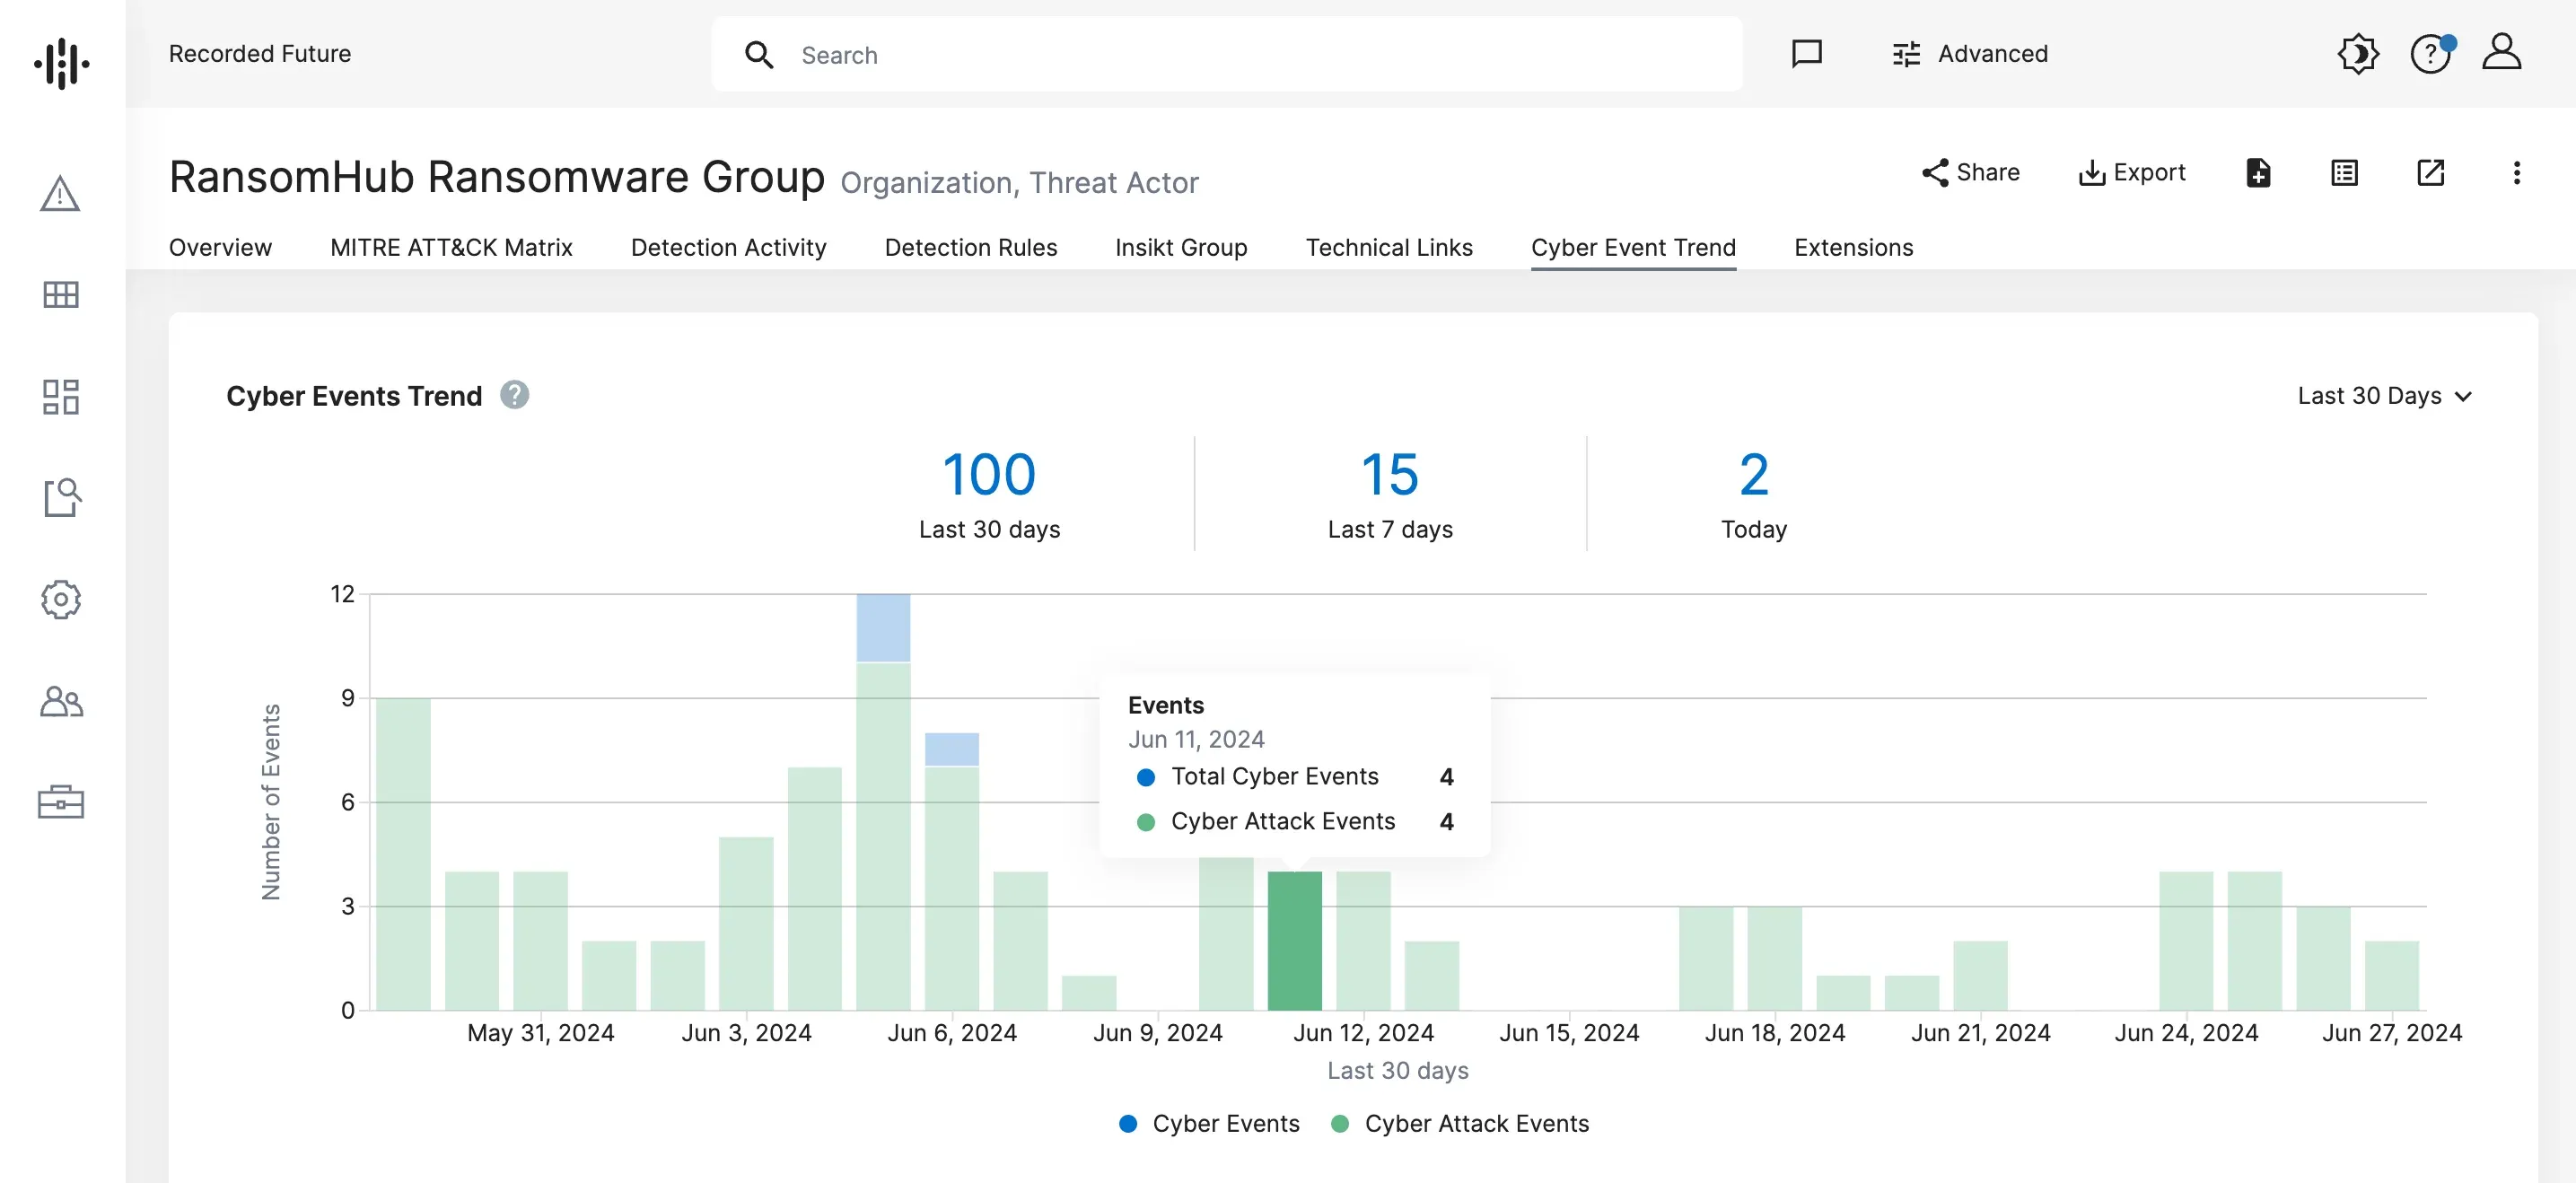
Task: Open the users sidebar icon
Action: [x=61, y=701]
